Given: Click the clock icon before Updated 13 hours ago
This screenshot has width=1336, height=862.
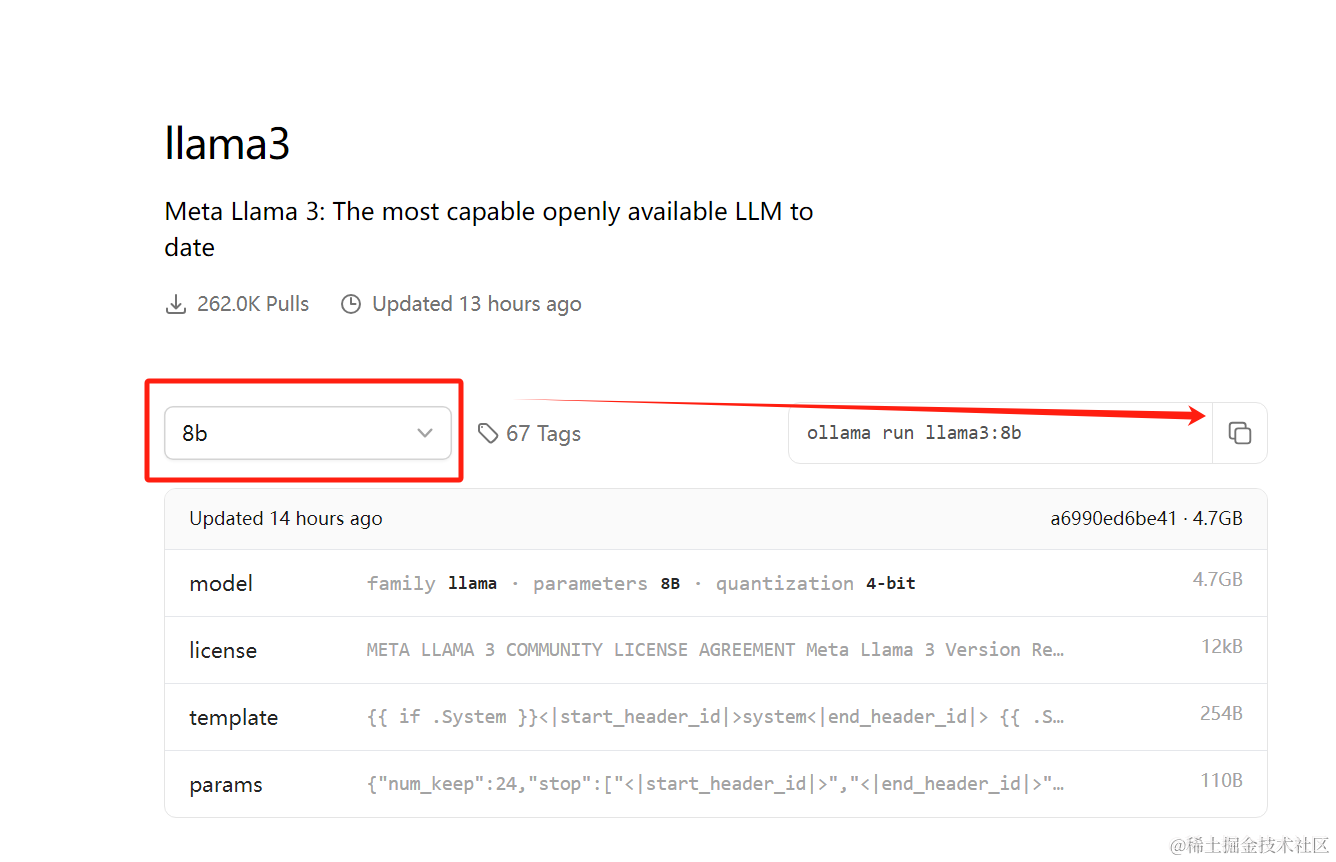Looking at the screenshot, I should 351,304.
